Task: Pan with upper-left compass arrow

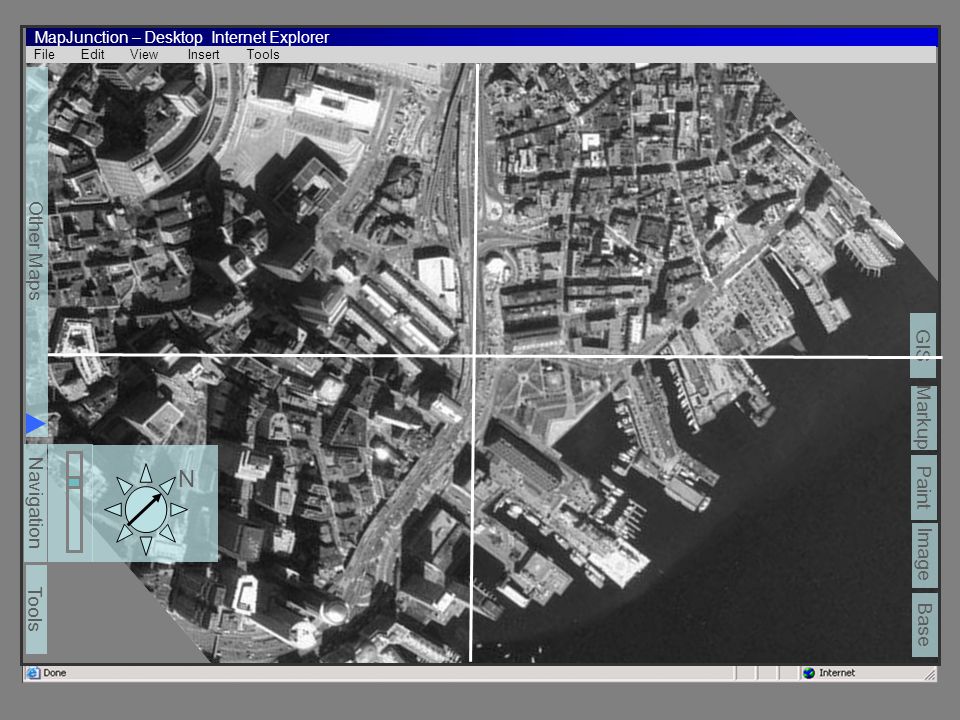Action: tap(124, 486)
